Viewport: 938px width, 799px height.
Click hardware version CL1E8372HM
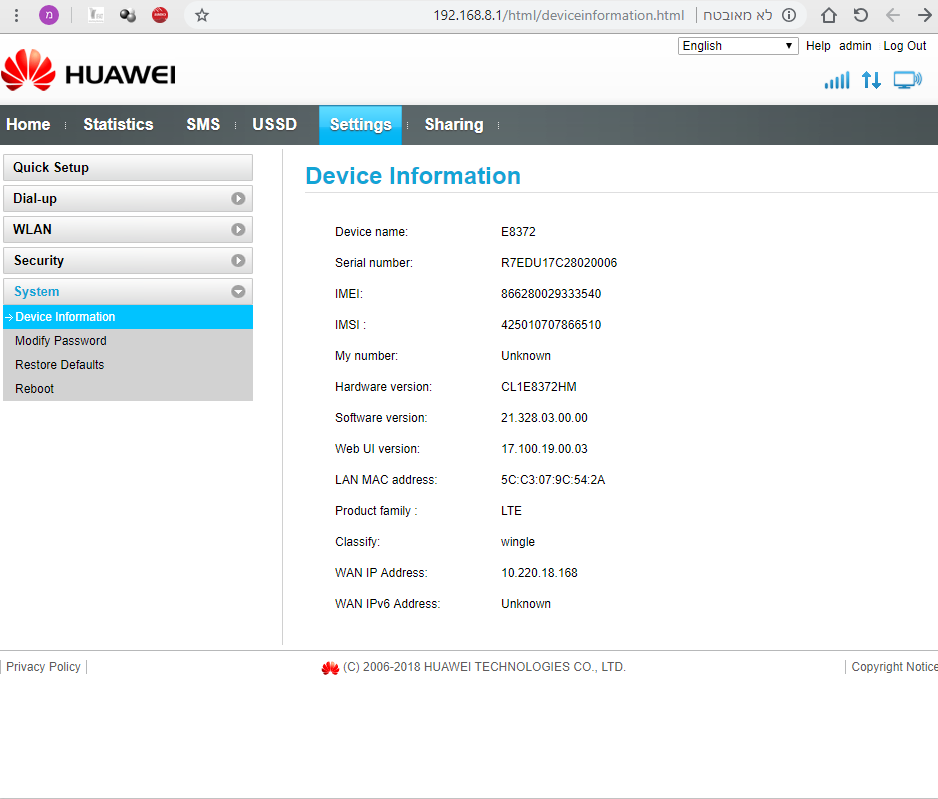coord(538,387)
